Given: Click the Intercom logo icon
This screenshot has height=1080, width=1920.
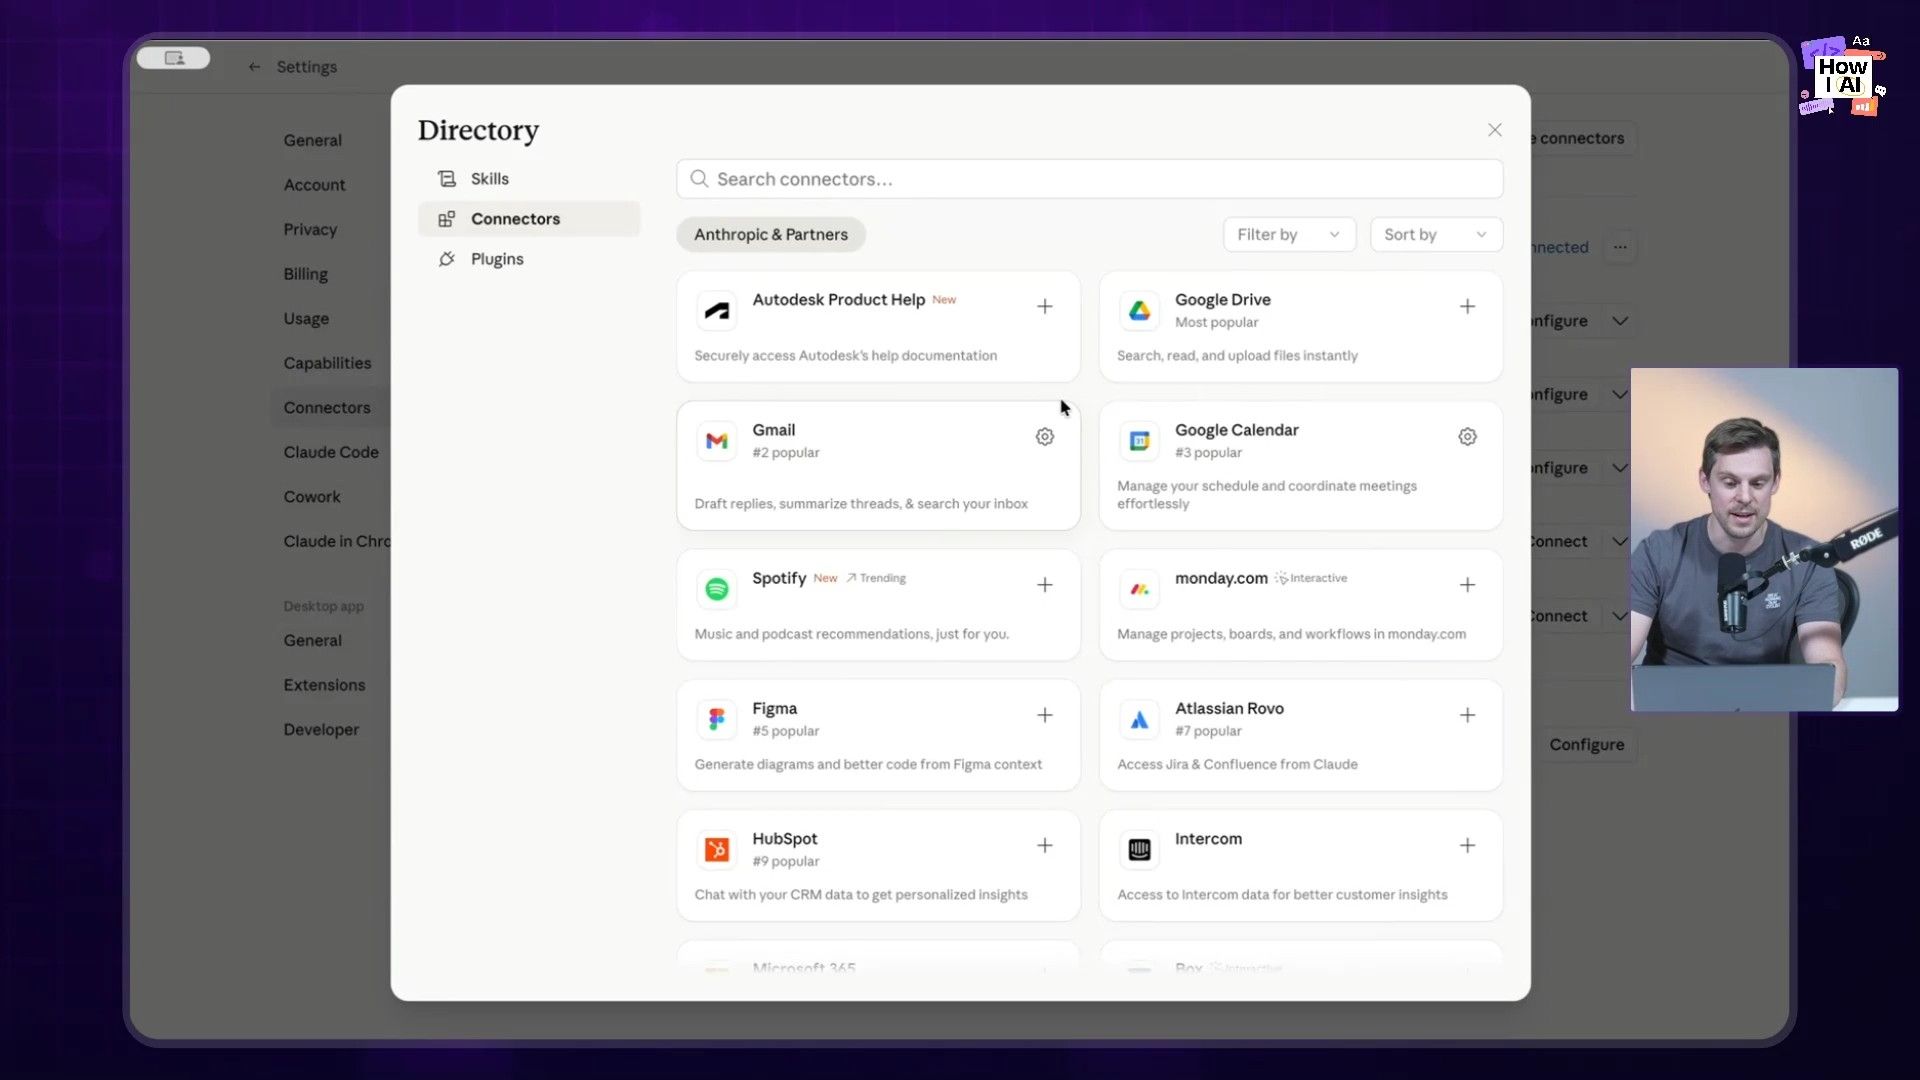Looking at the screenshot, I should coord(1139,850).
